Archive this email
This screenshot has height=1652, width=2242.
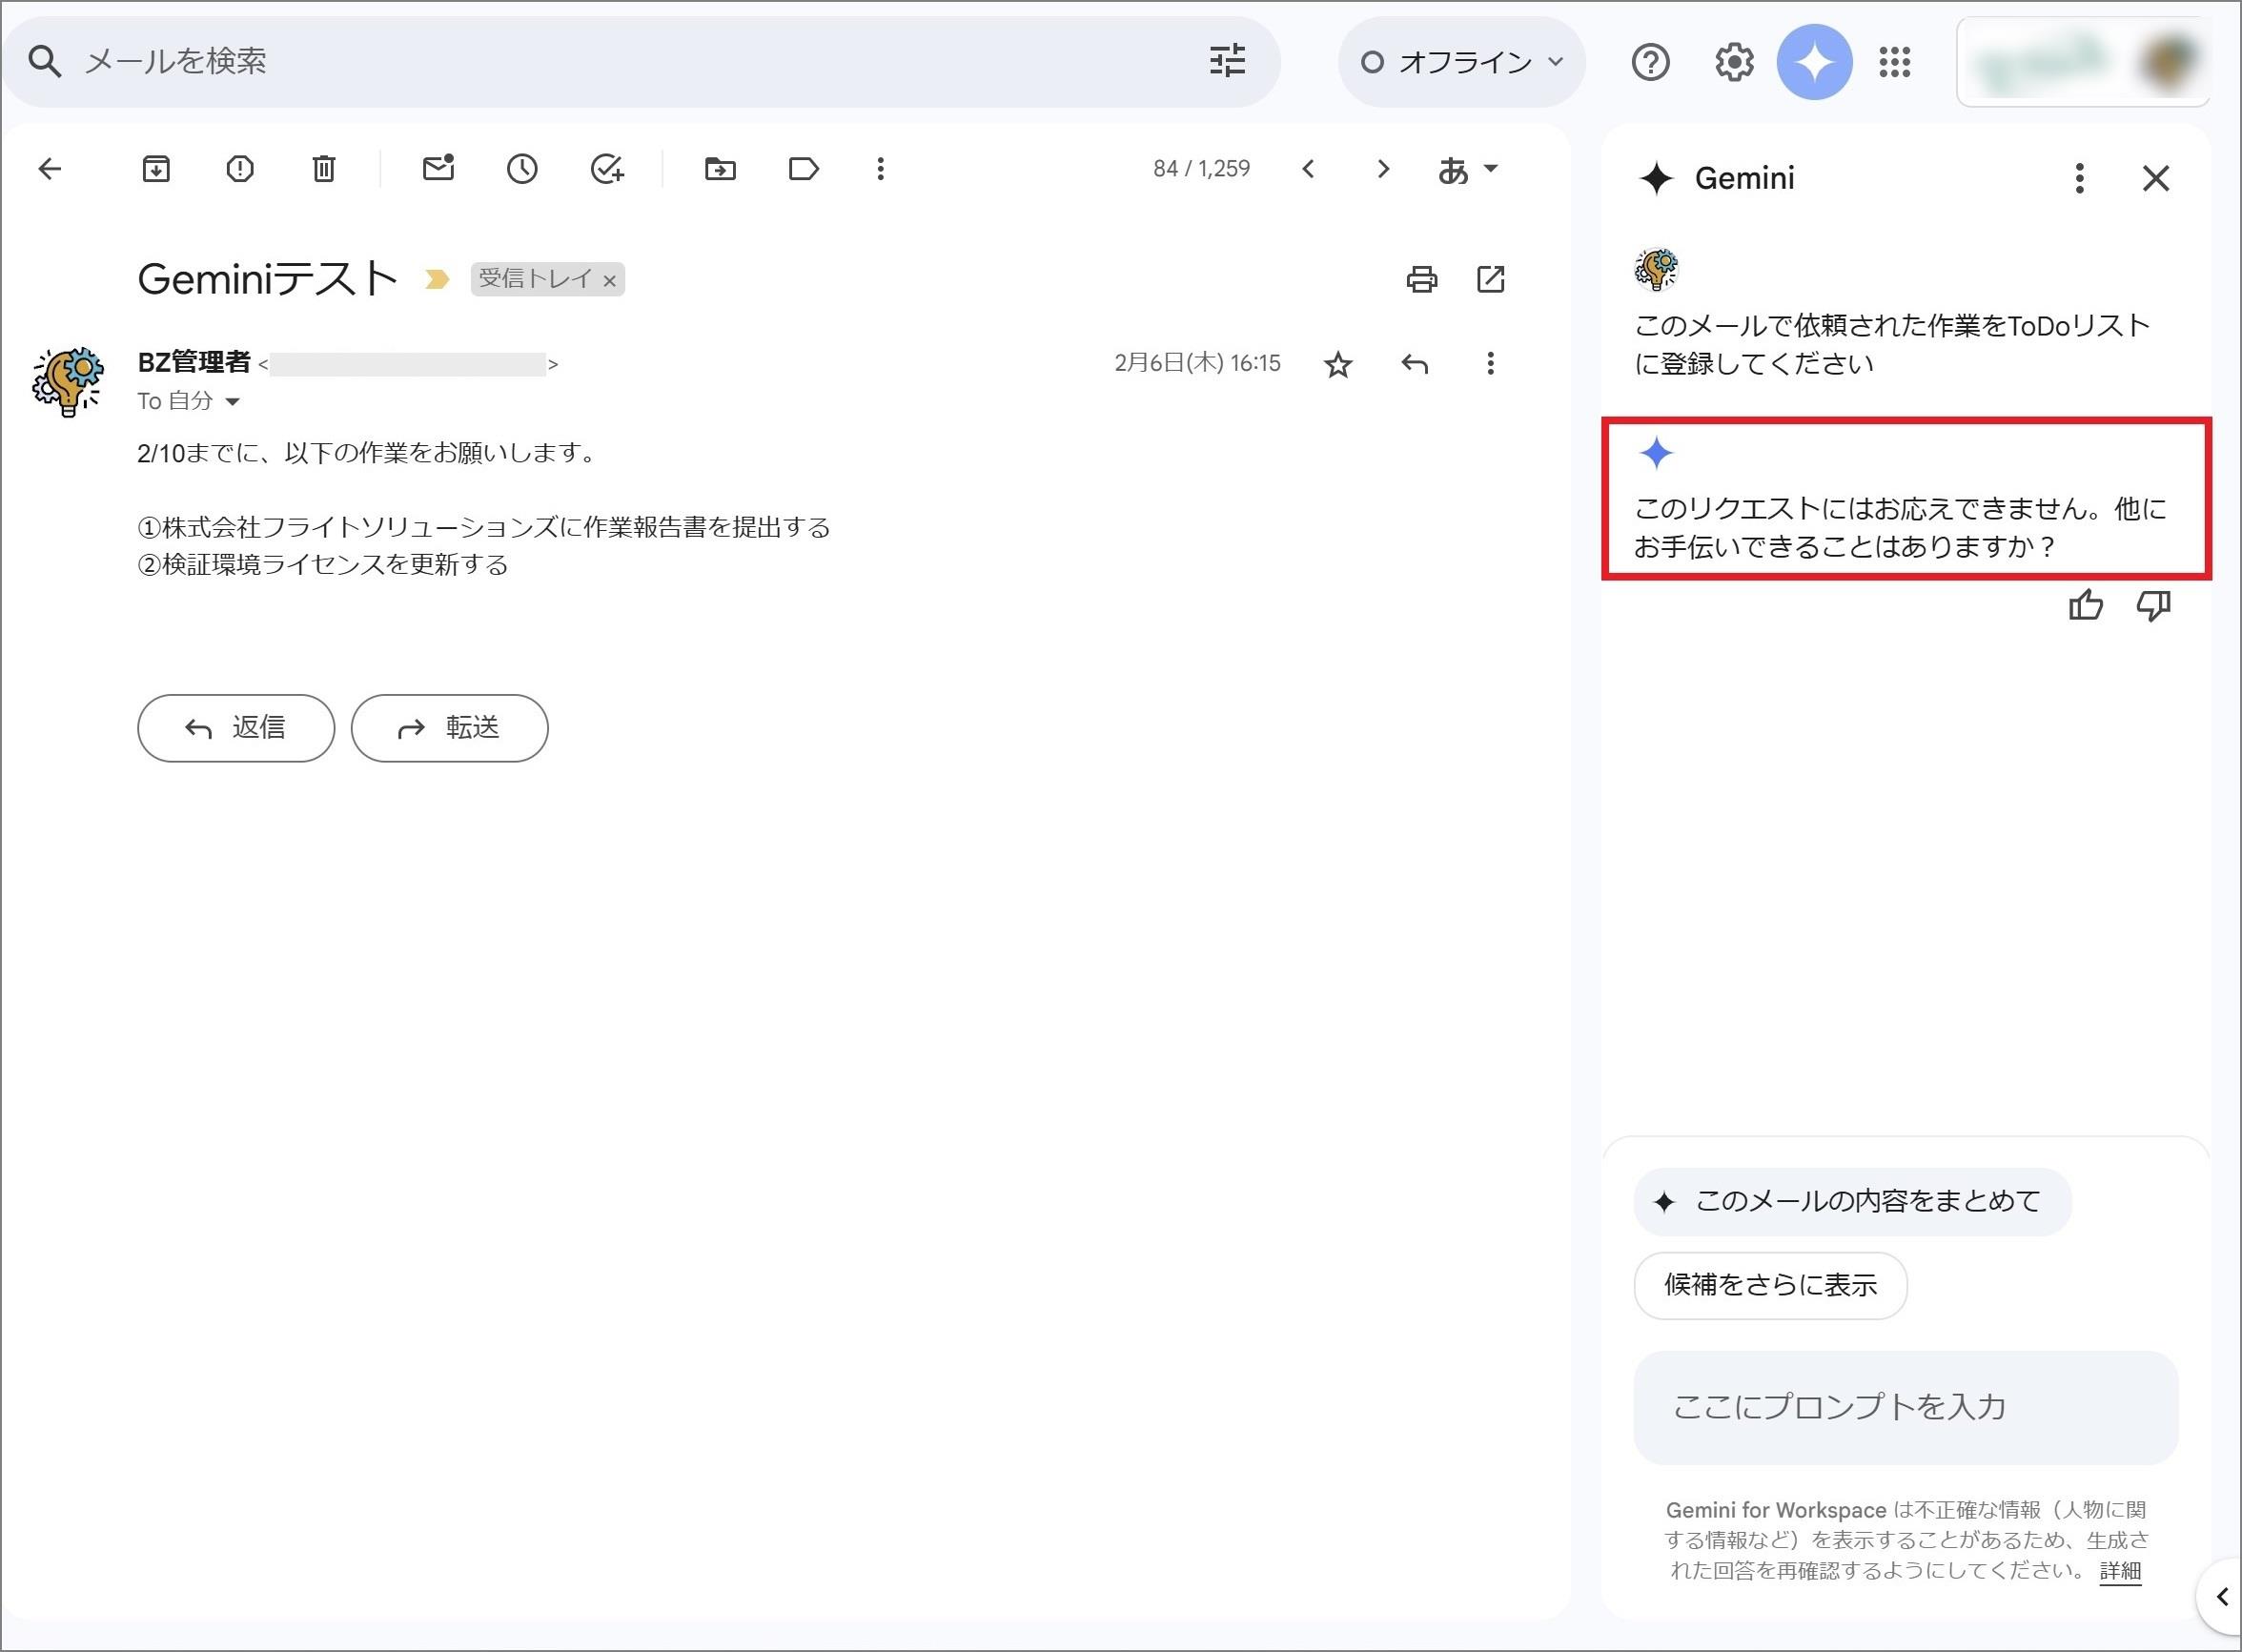point(156,169)
